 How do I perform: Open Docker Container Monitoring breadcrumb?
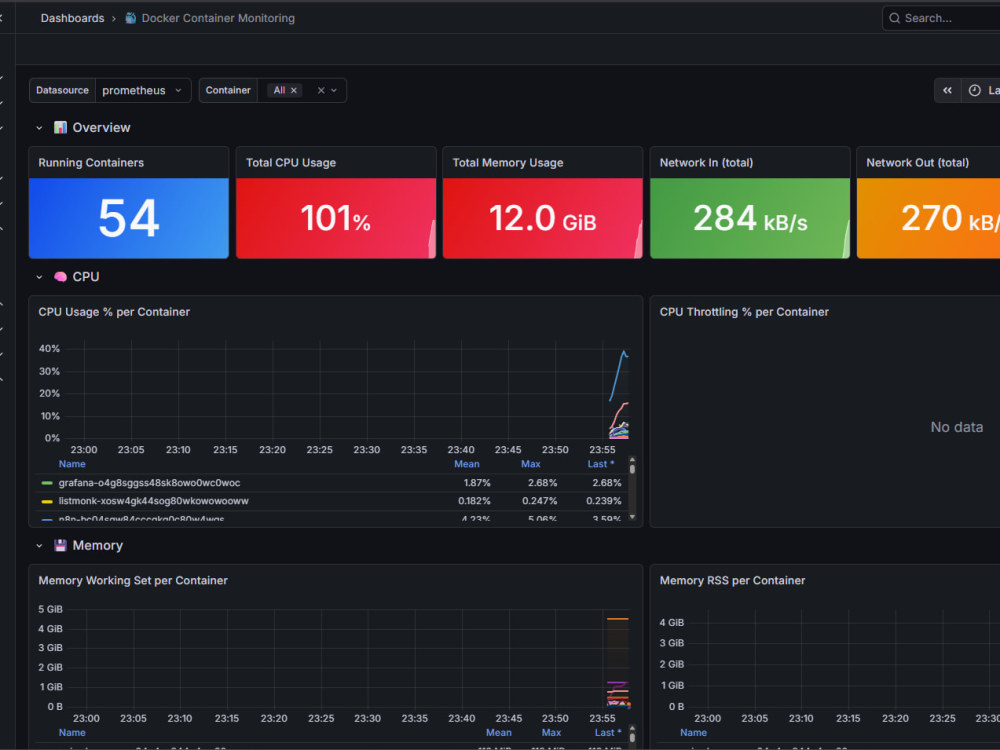point(218,18)
